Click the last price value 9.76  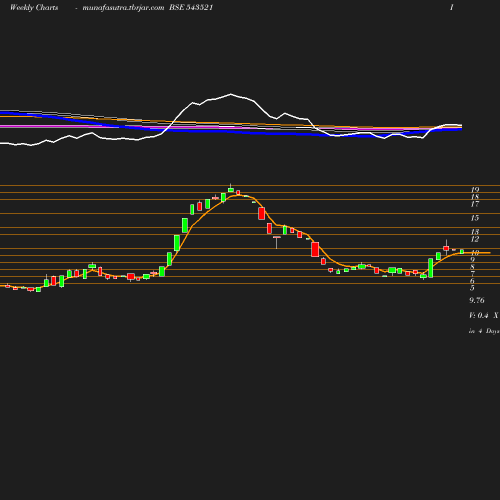click(477, 300)
